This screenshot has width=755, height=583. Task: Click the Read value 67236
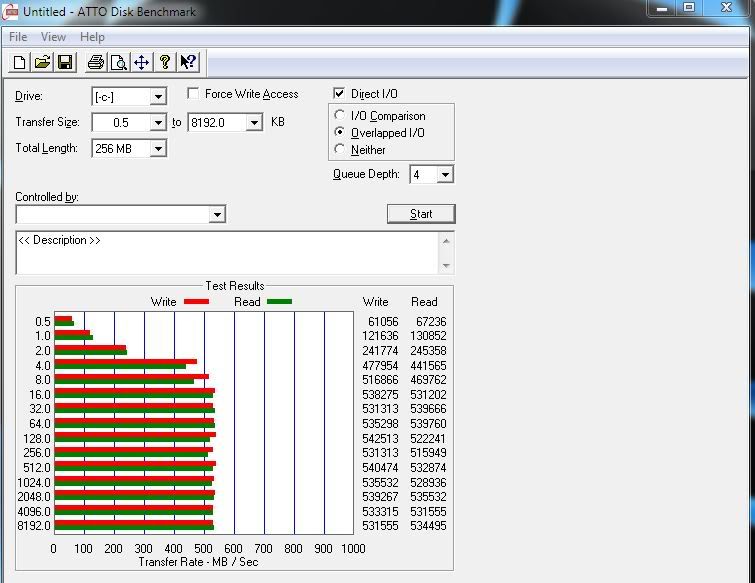(431, 322)
